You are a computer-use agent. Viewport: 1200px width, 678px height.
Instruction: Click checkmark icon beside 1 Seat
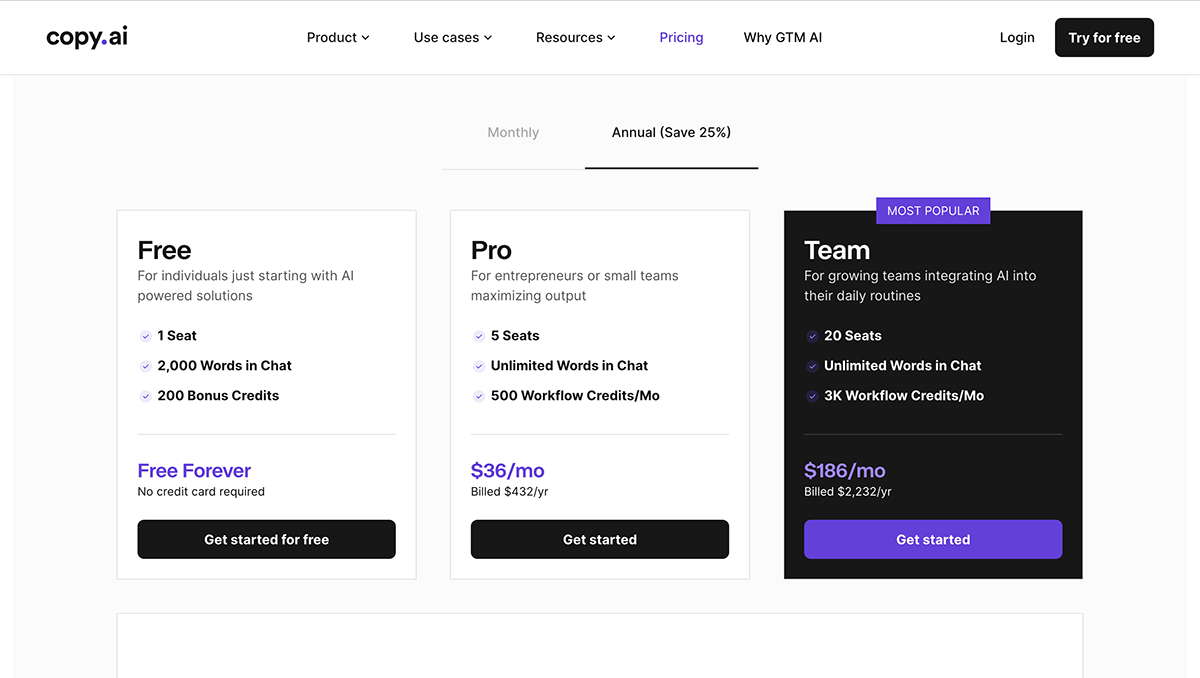(x=145, y=336)
